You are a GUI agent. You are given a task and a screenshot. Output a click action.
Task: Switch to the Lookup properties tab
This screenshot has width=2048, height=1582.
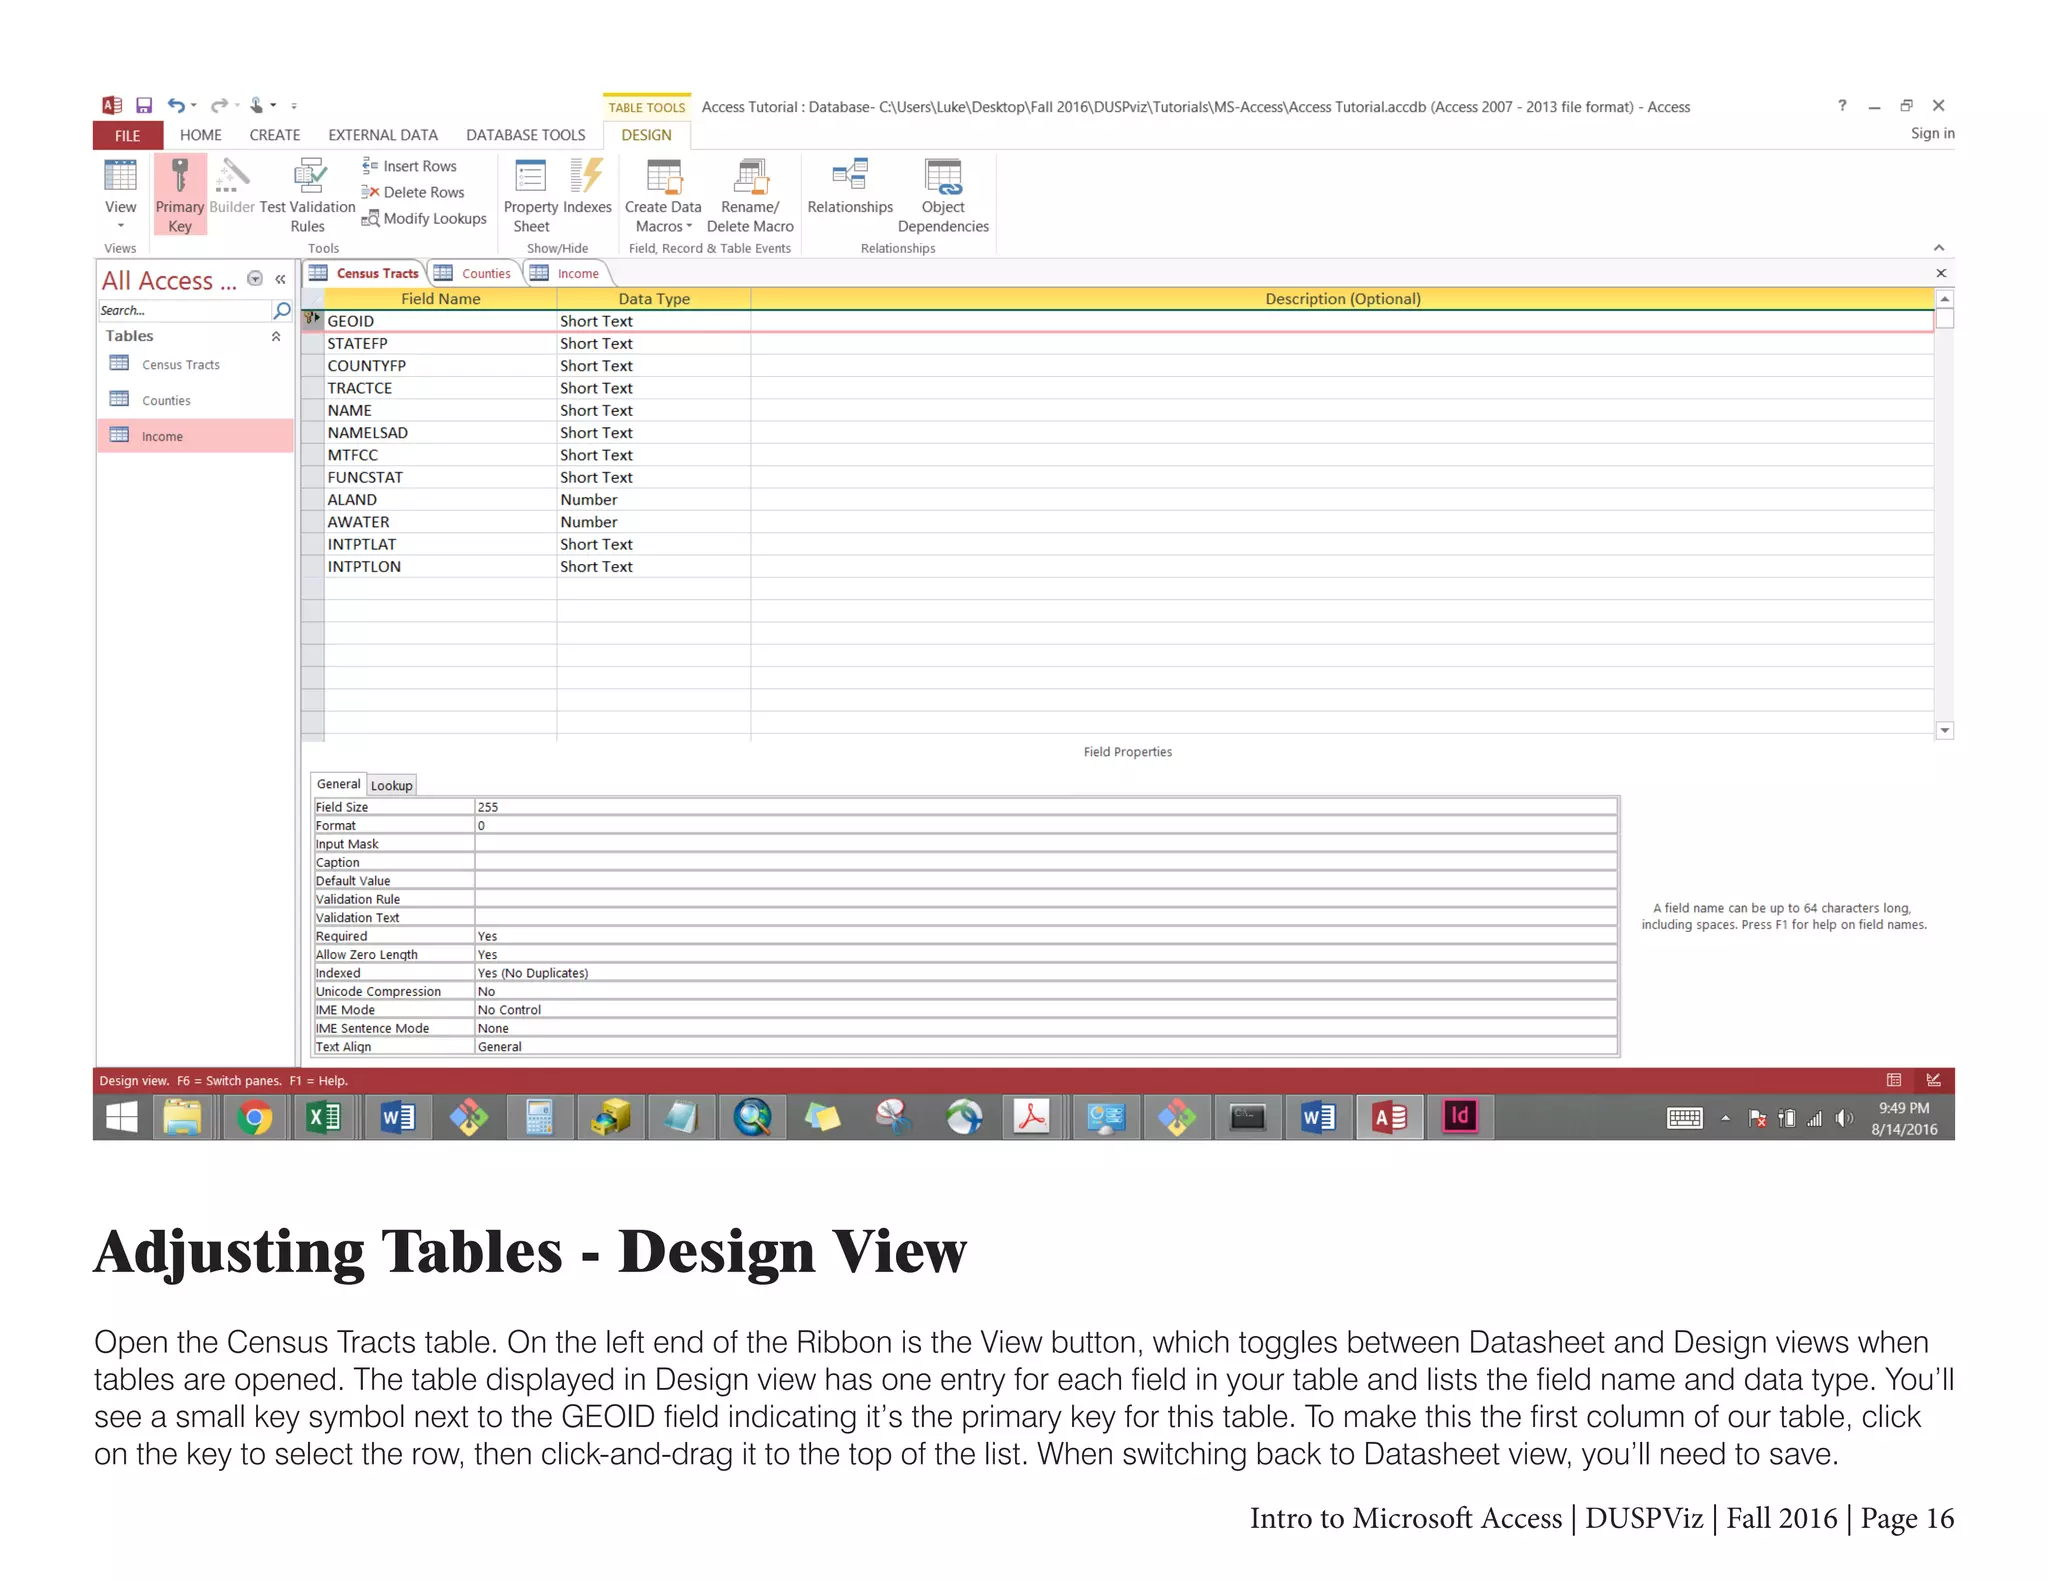click(x=391, y=785)
